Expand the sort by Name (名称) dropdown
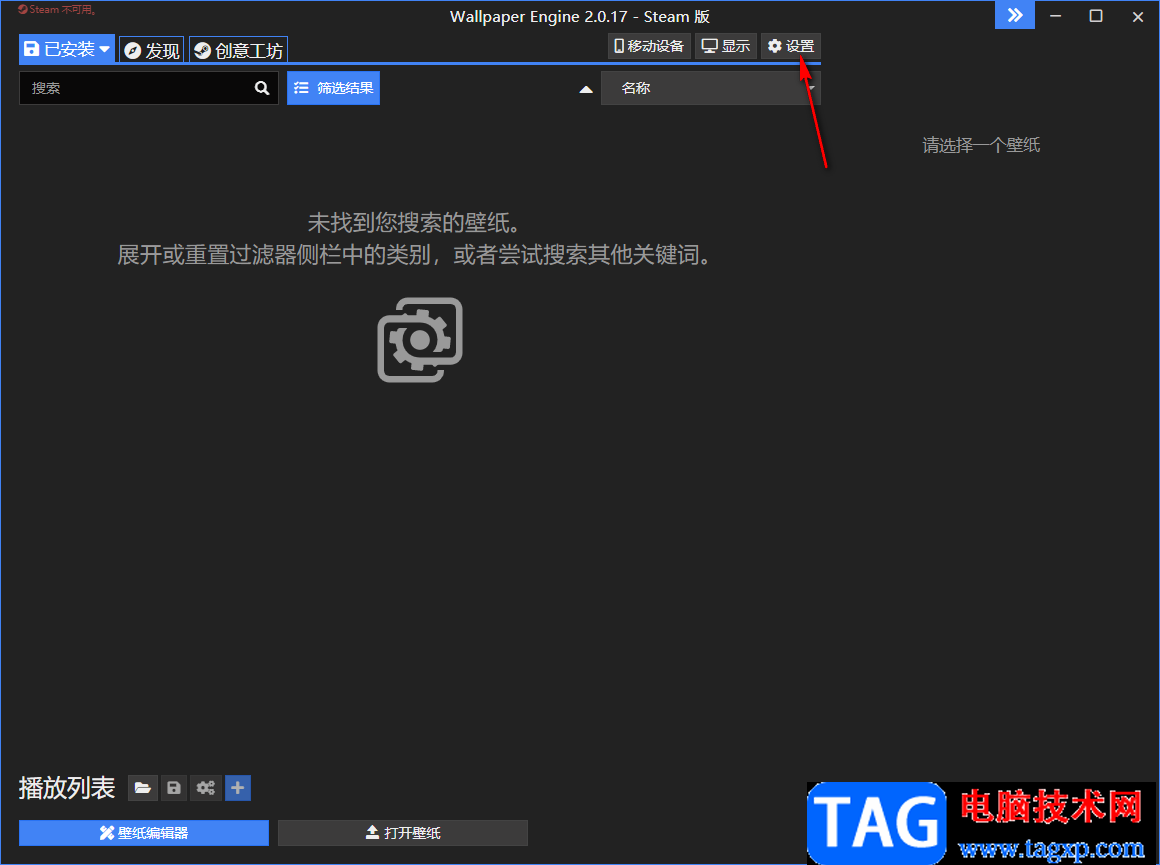Image resolution: width=1160 pixels, height=865 pixels. click(x=710, y=88)
